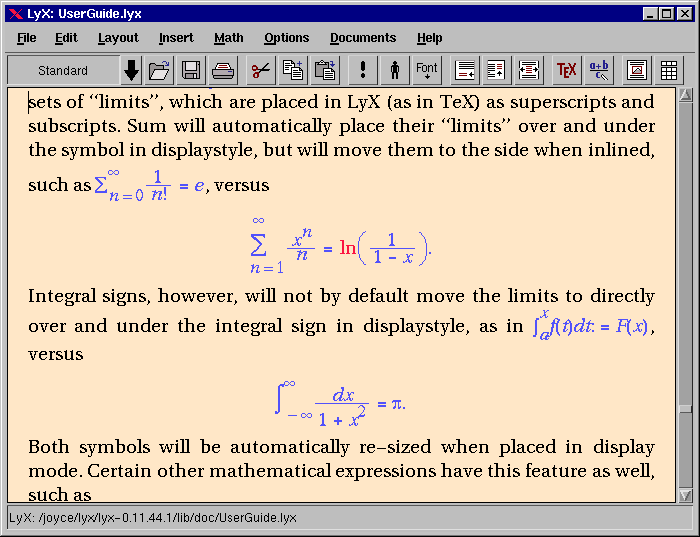Insert margin note icon
Image resolution: width=700 pixels, height=537 pixels.
coord(496,70)
